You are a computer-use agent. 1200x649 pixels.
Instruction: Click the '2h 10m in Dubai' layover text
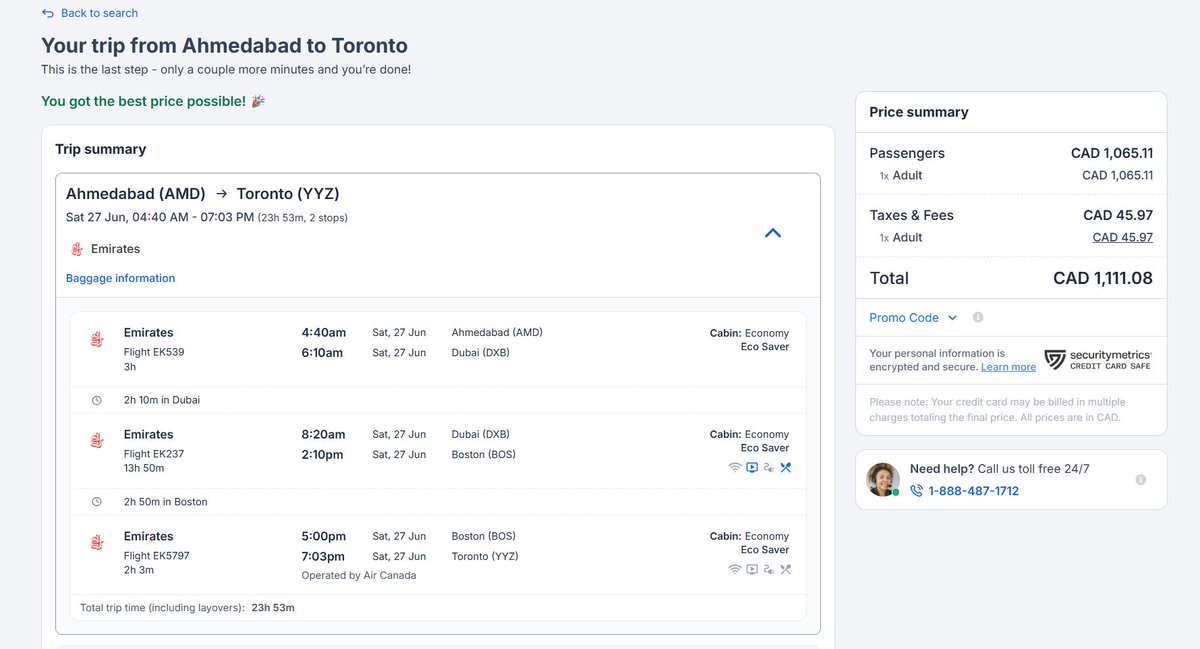pos(162,400)
